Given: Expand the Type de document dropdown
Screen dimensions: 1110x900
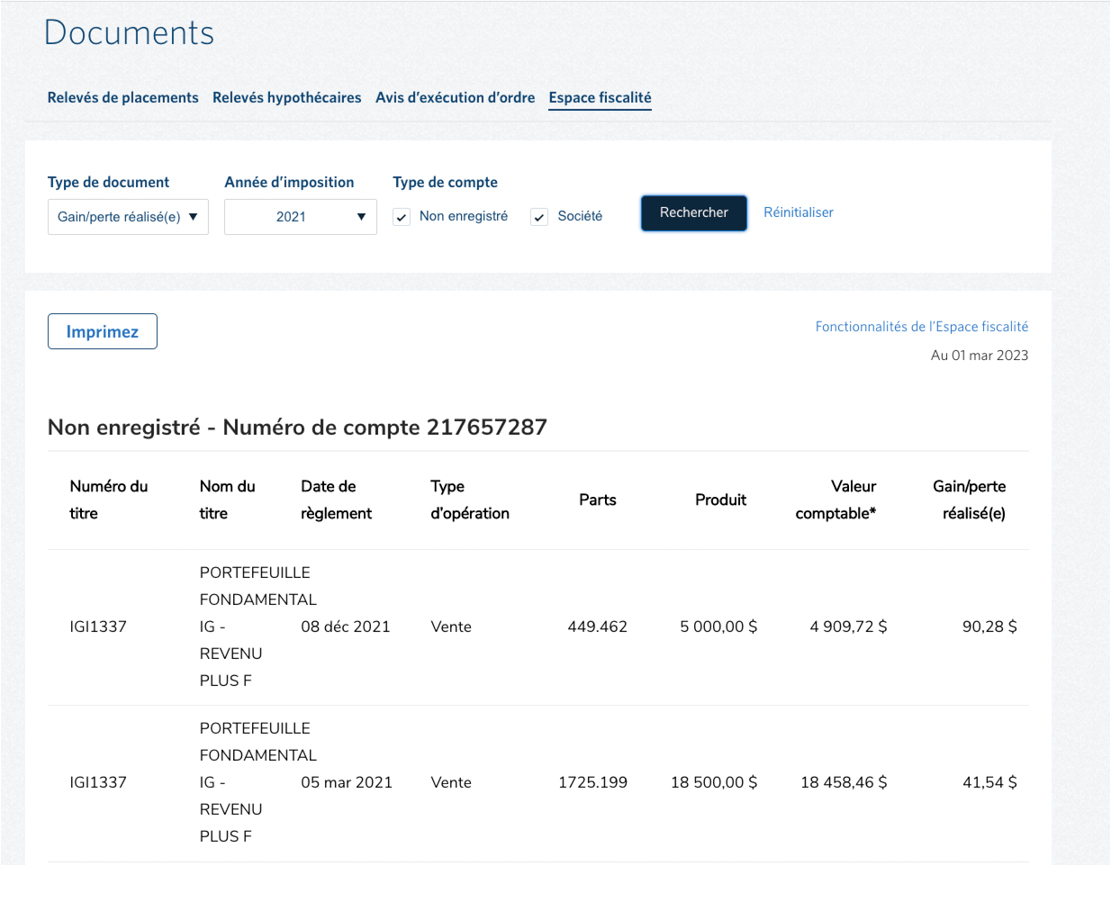Looking at the screenshot, I should click(x=128, y=217).
